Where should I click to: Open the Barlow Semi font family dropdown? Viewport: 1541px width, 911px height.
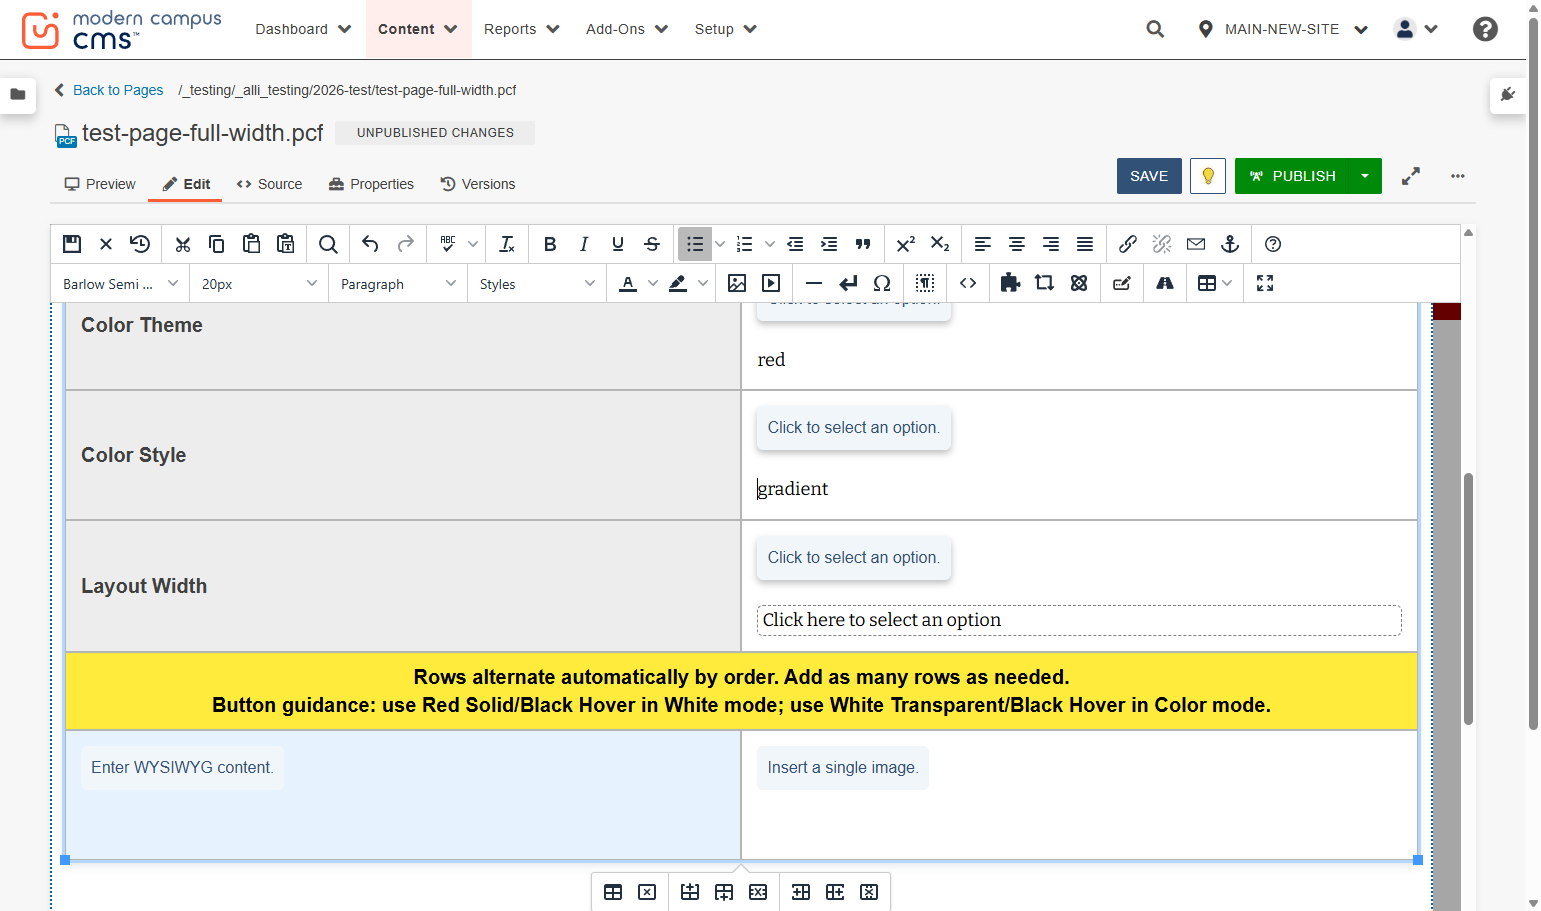(120, 284)
